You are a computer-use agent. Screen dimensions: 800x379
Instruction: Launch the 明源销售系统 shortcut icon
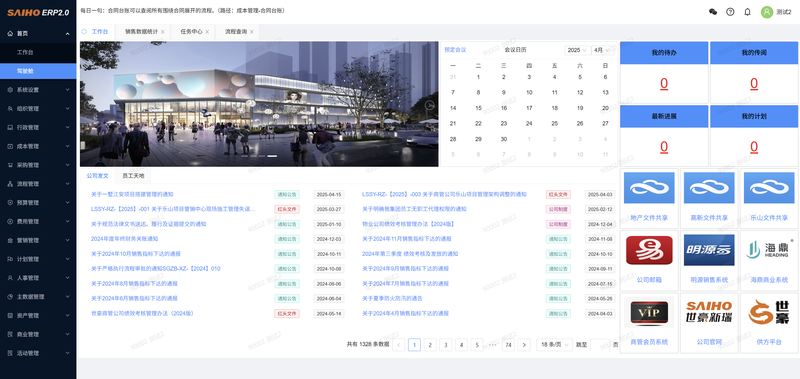pos(709,250)
